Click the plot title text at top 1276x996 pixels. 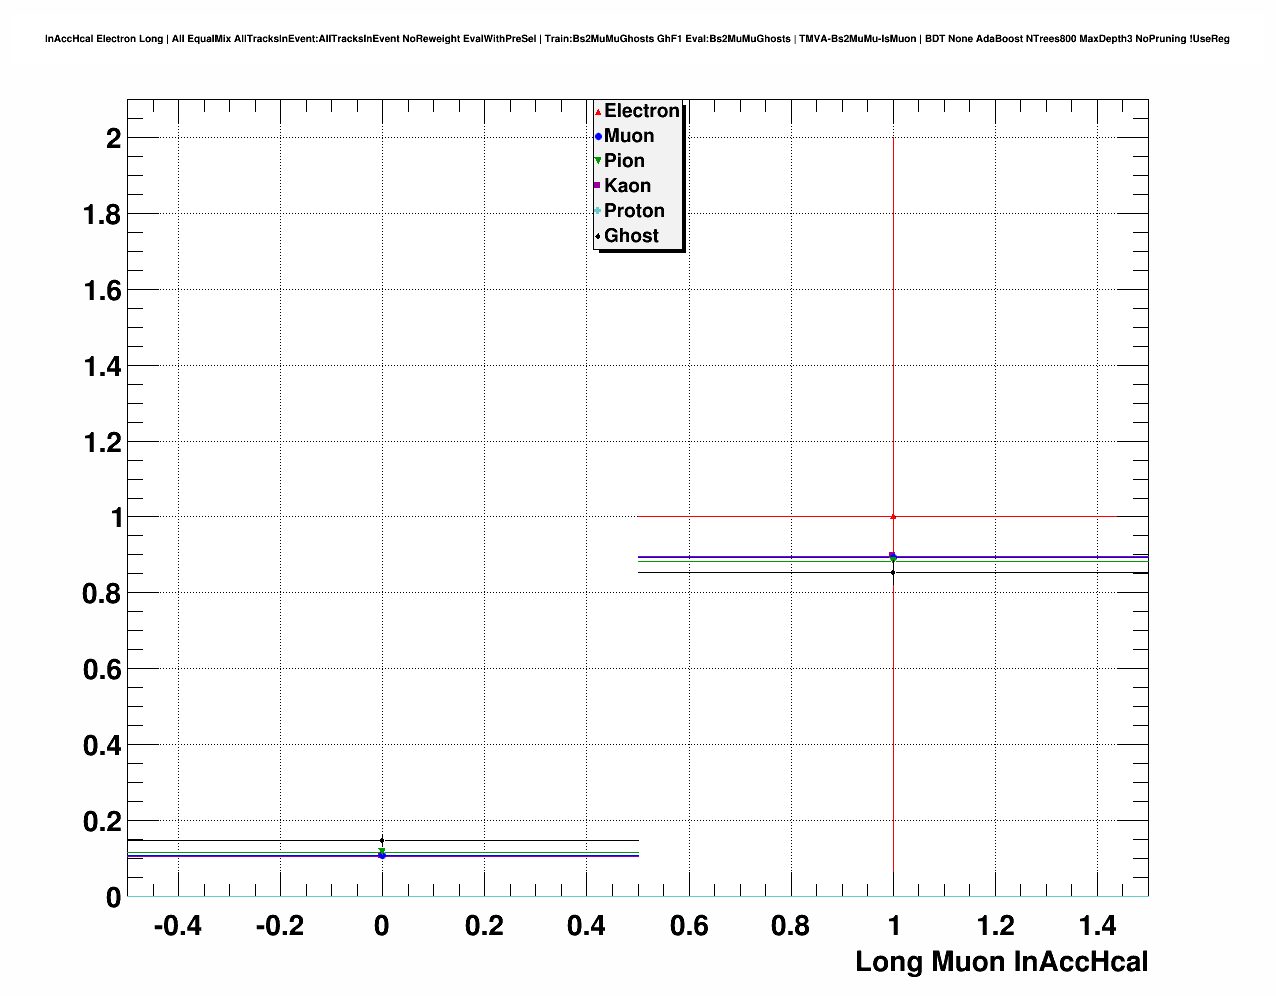[638, 39]
